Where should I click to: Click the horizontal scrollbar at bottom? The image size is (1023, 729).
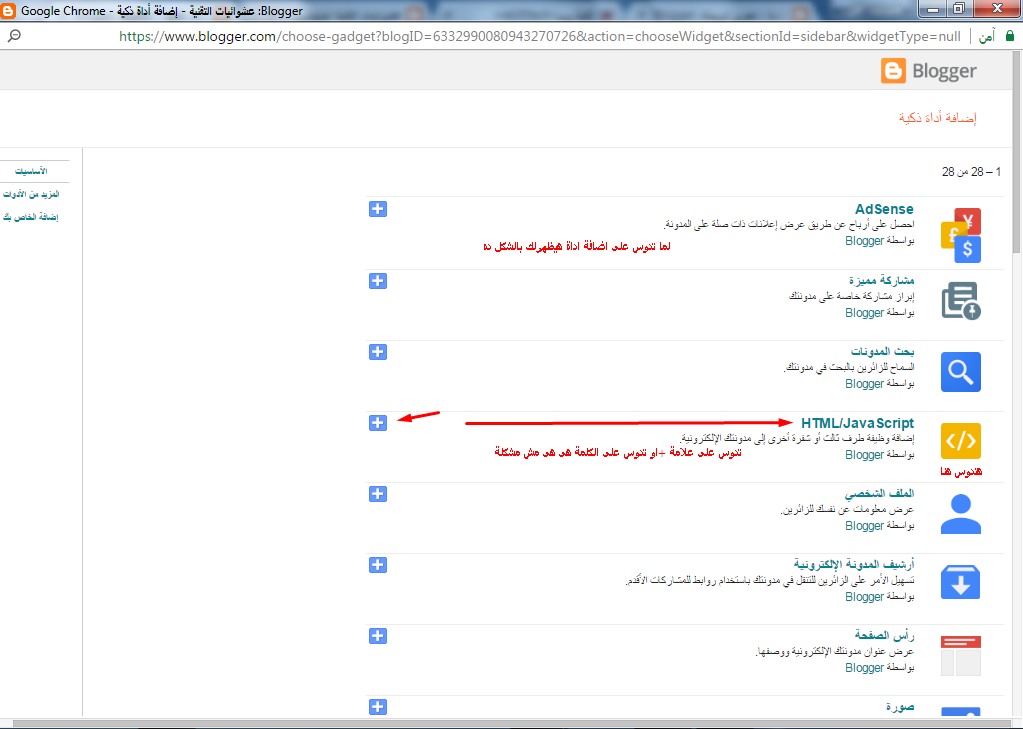510,724
